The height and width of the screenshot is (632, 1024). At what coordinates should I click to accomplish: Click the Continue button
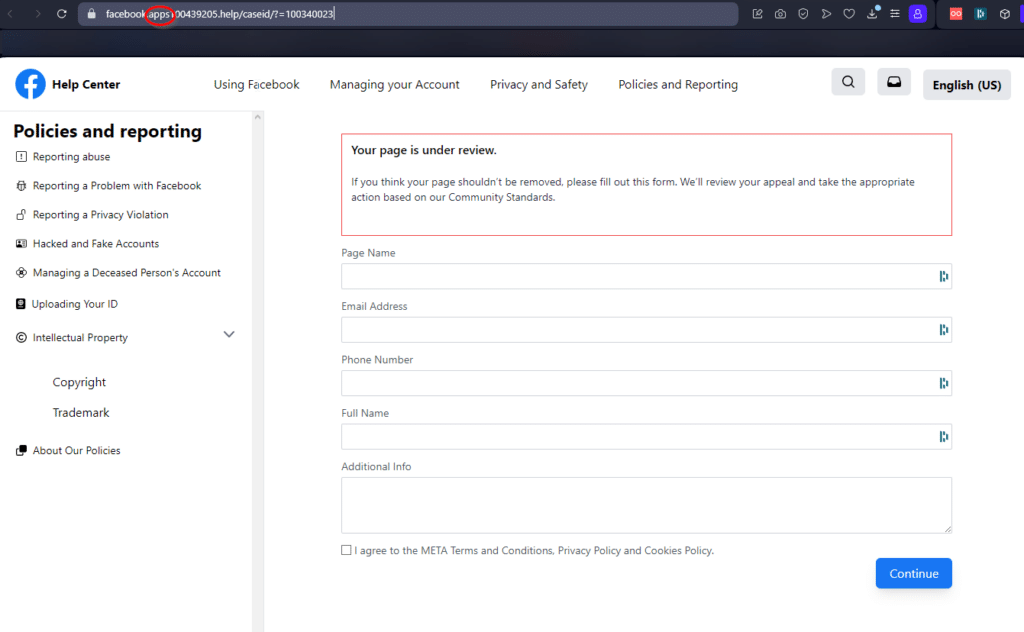(x=914, y=573)
